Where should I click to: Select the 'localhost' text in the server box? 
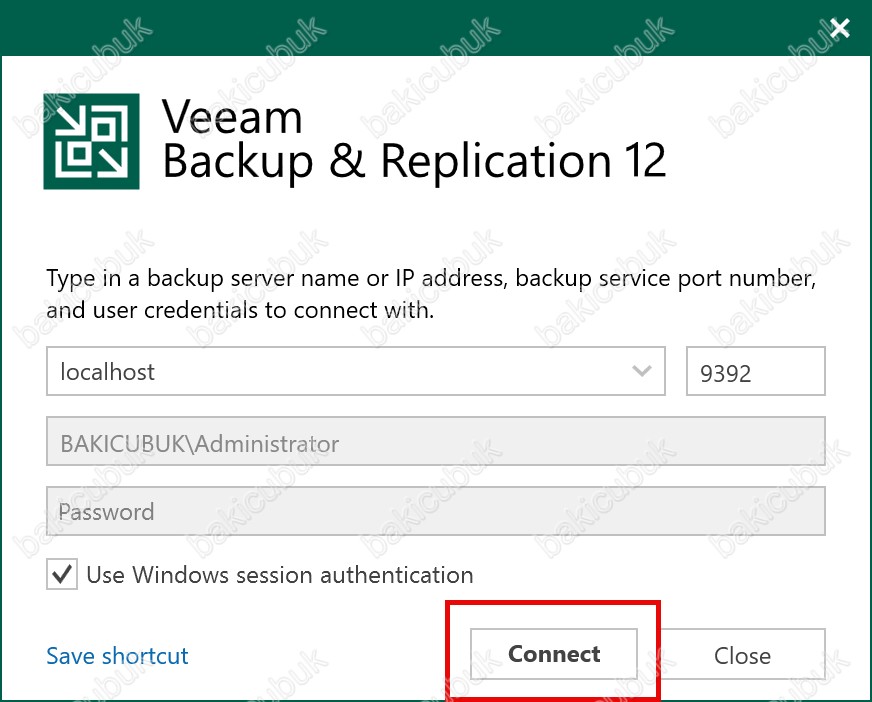coord(108,372)
